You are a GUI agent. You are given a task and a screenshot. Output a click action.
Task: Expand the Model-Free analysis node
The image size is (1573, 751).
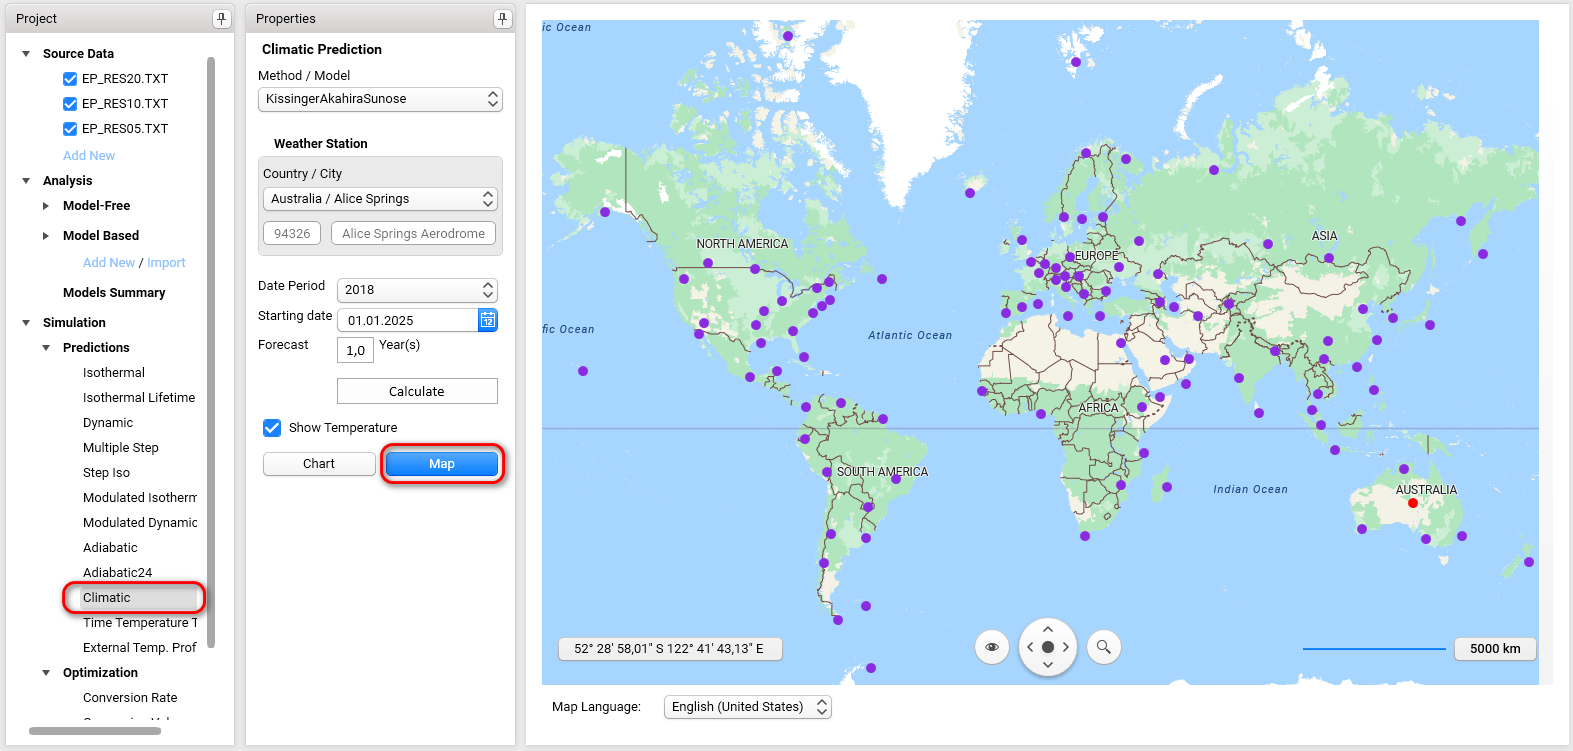point(46,206)
